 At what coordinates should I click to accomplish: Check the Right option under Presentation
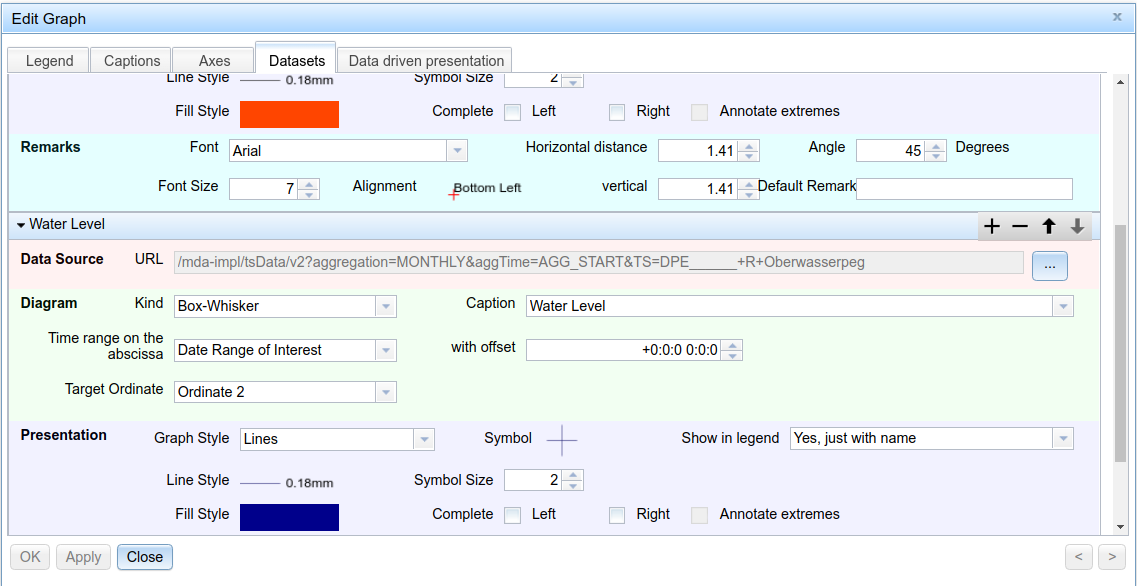point(617,514)
